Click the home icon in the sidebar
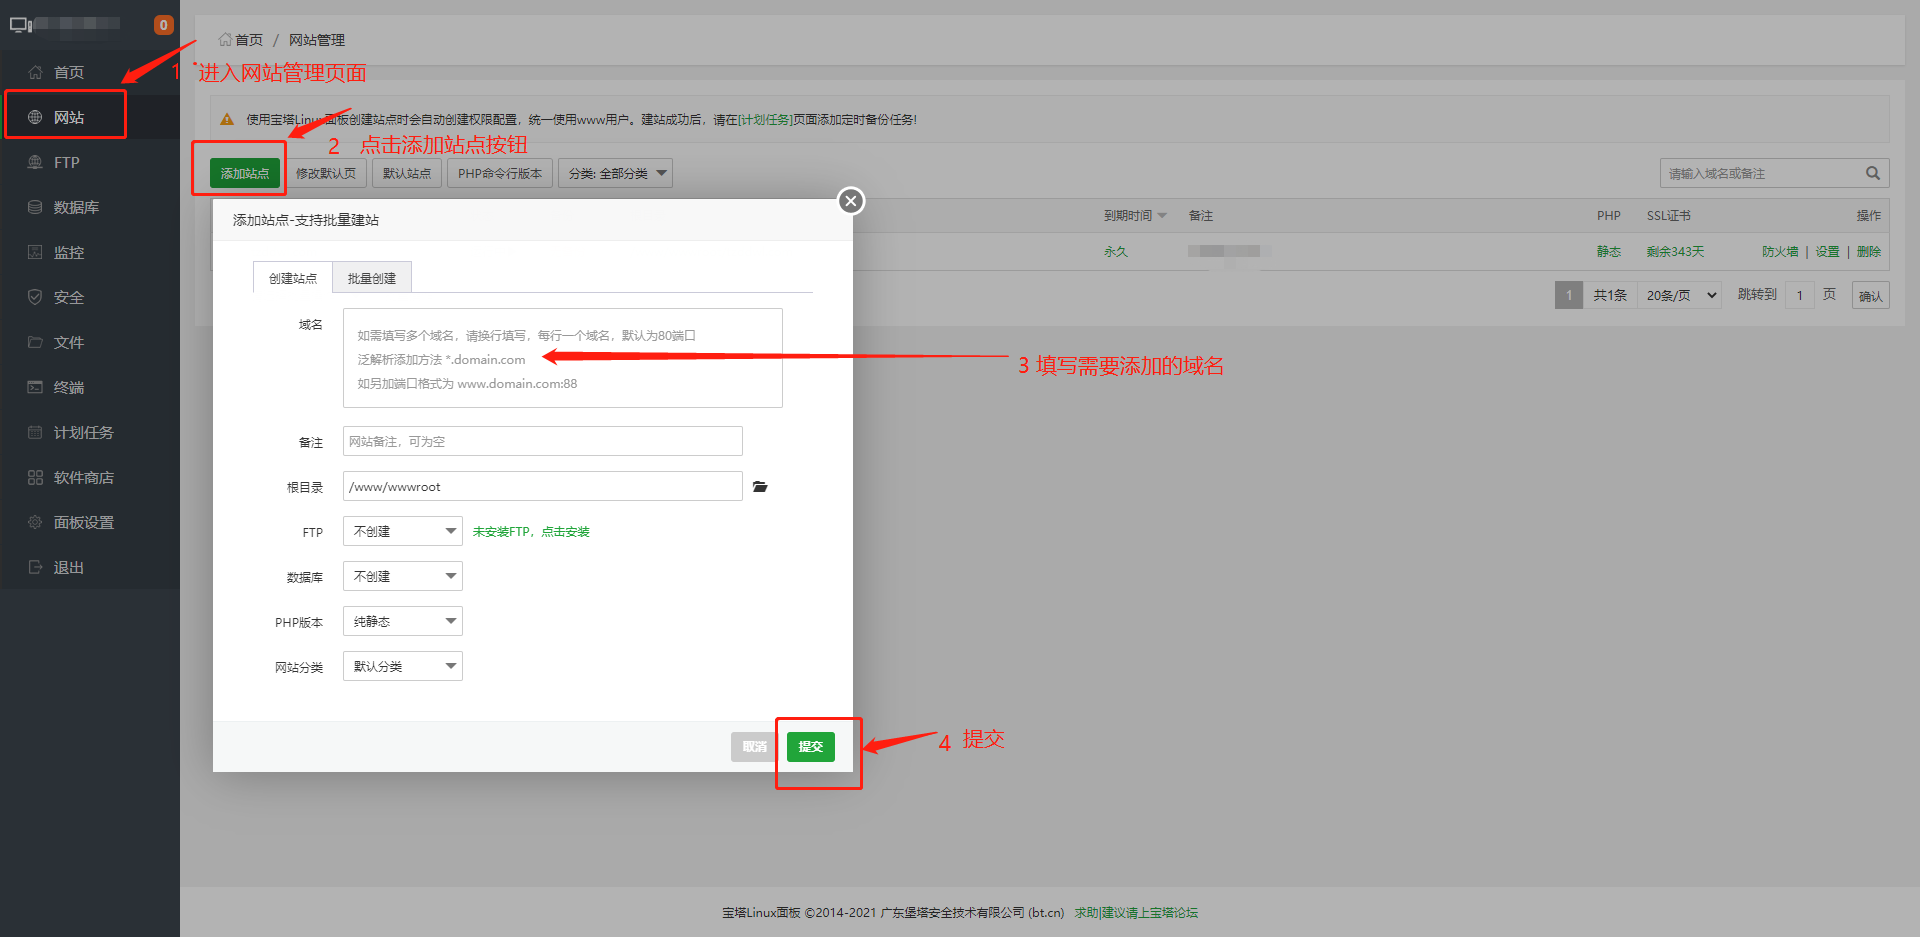Screen dimensions: 1920x937 pyautogui.click(x=35, y=72)
